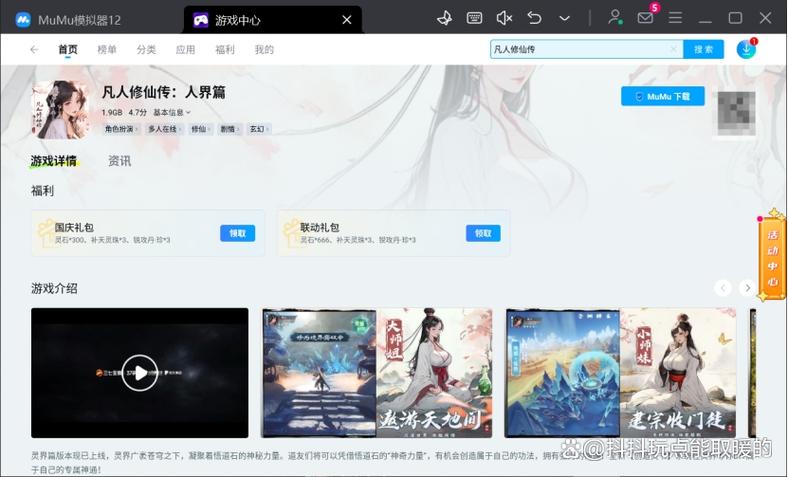Switch to the 我的 tab
Screen dimensions: 788x477
coord(264,49)
